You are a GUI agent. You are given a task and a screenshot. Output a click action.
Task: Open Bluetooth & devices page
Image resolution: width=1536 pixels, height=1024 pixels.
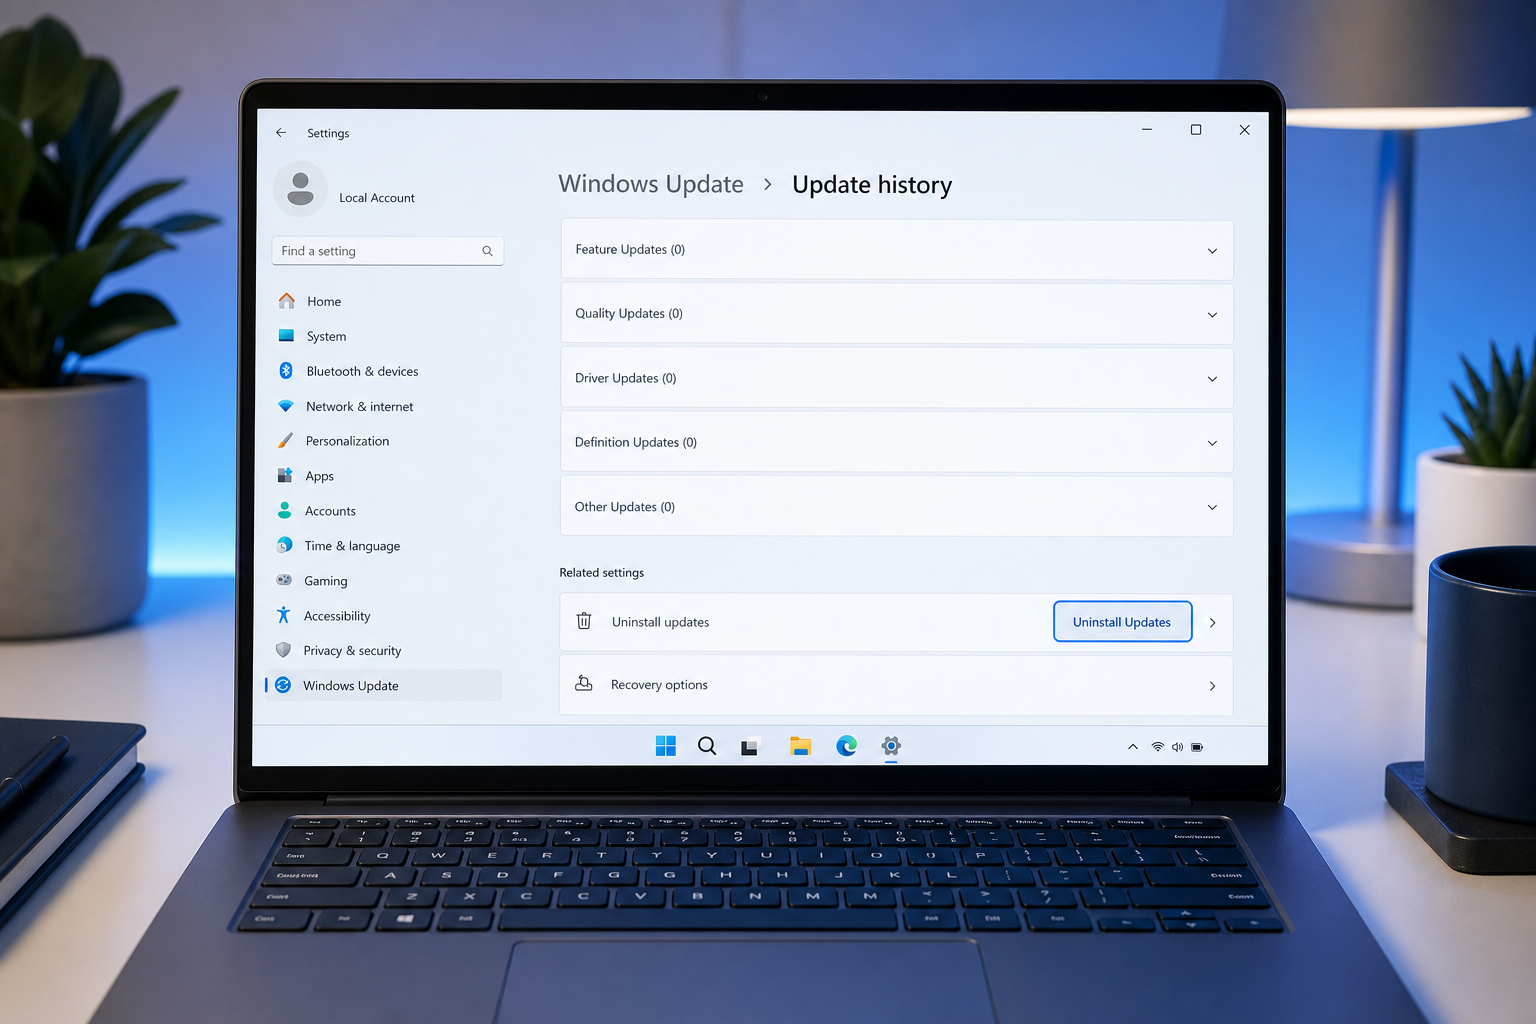click(362, 371)
